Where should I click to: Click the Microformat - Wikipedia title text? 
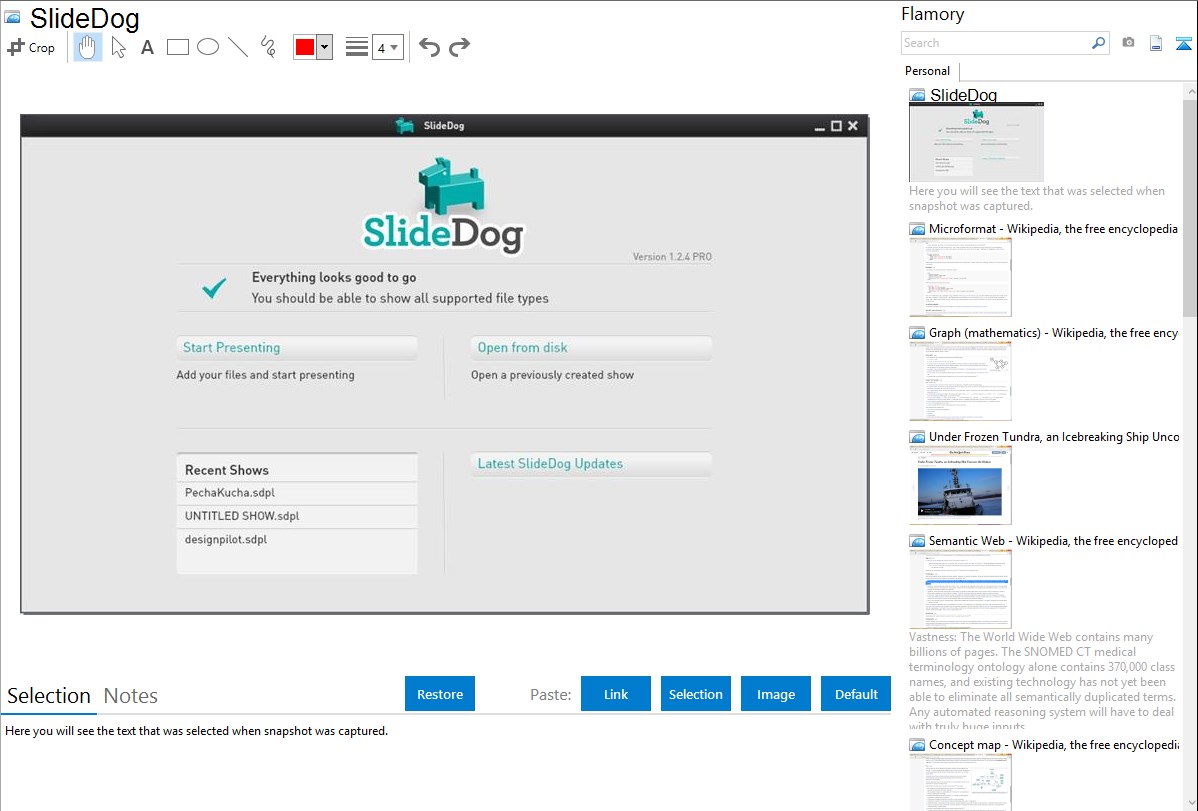pos(1054,229)
